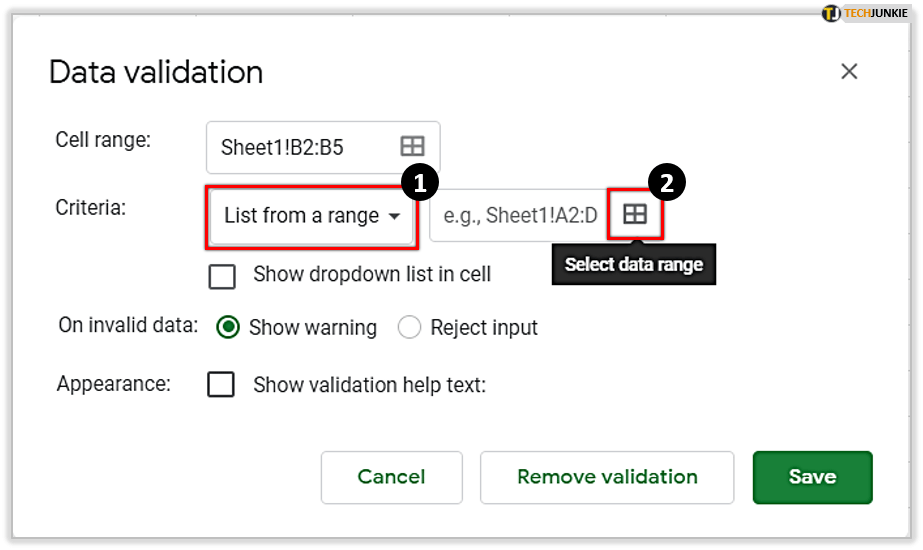Click the black number 2 marker
This screenshot has height=550, width=923.
tap(667, 182)
